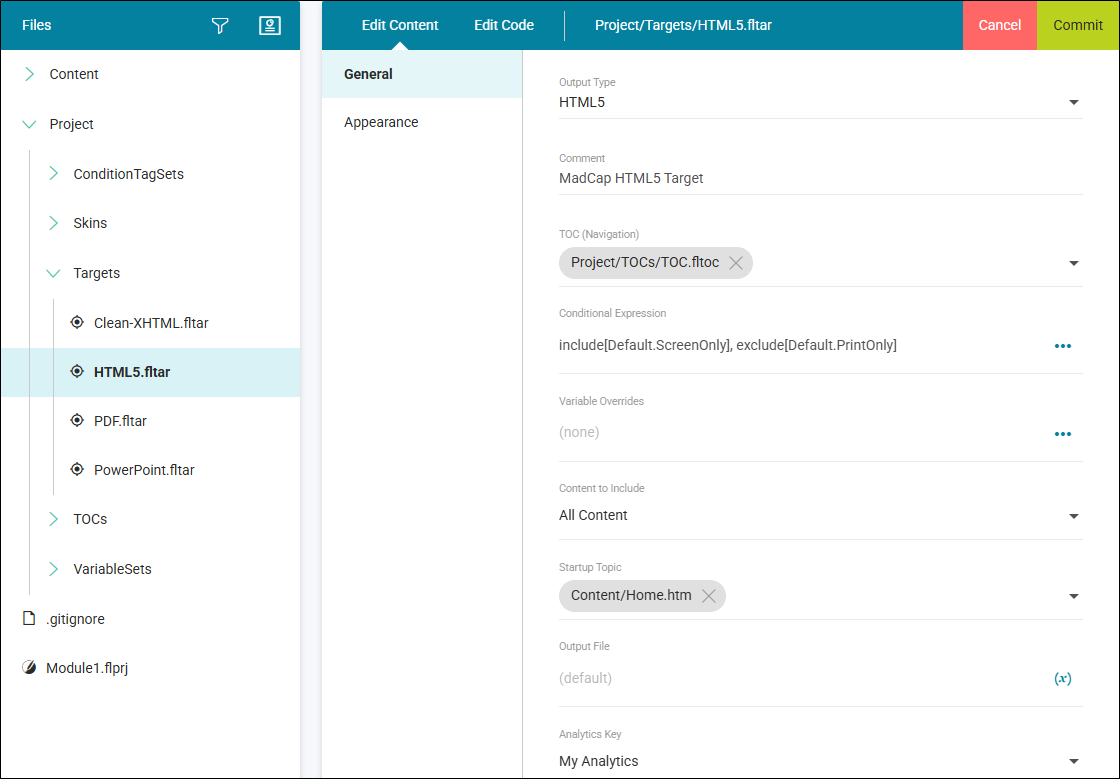Switch to the Edit Content tab
Image resolution: width=1120 pixels, height=779 pixels.
coord(400,25)
